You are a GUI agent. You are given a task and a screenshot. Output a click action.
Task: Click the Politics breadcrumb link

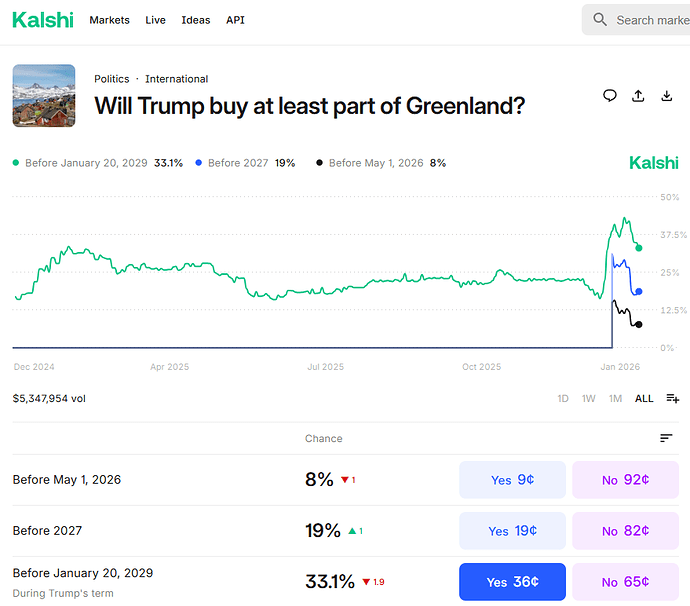pos(112,79)
